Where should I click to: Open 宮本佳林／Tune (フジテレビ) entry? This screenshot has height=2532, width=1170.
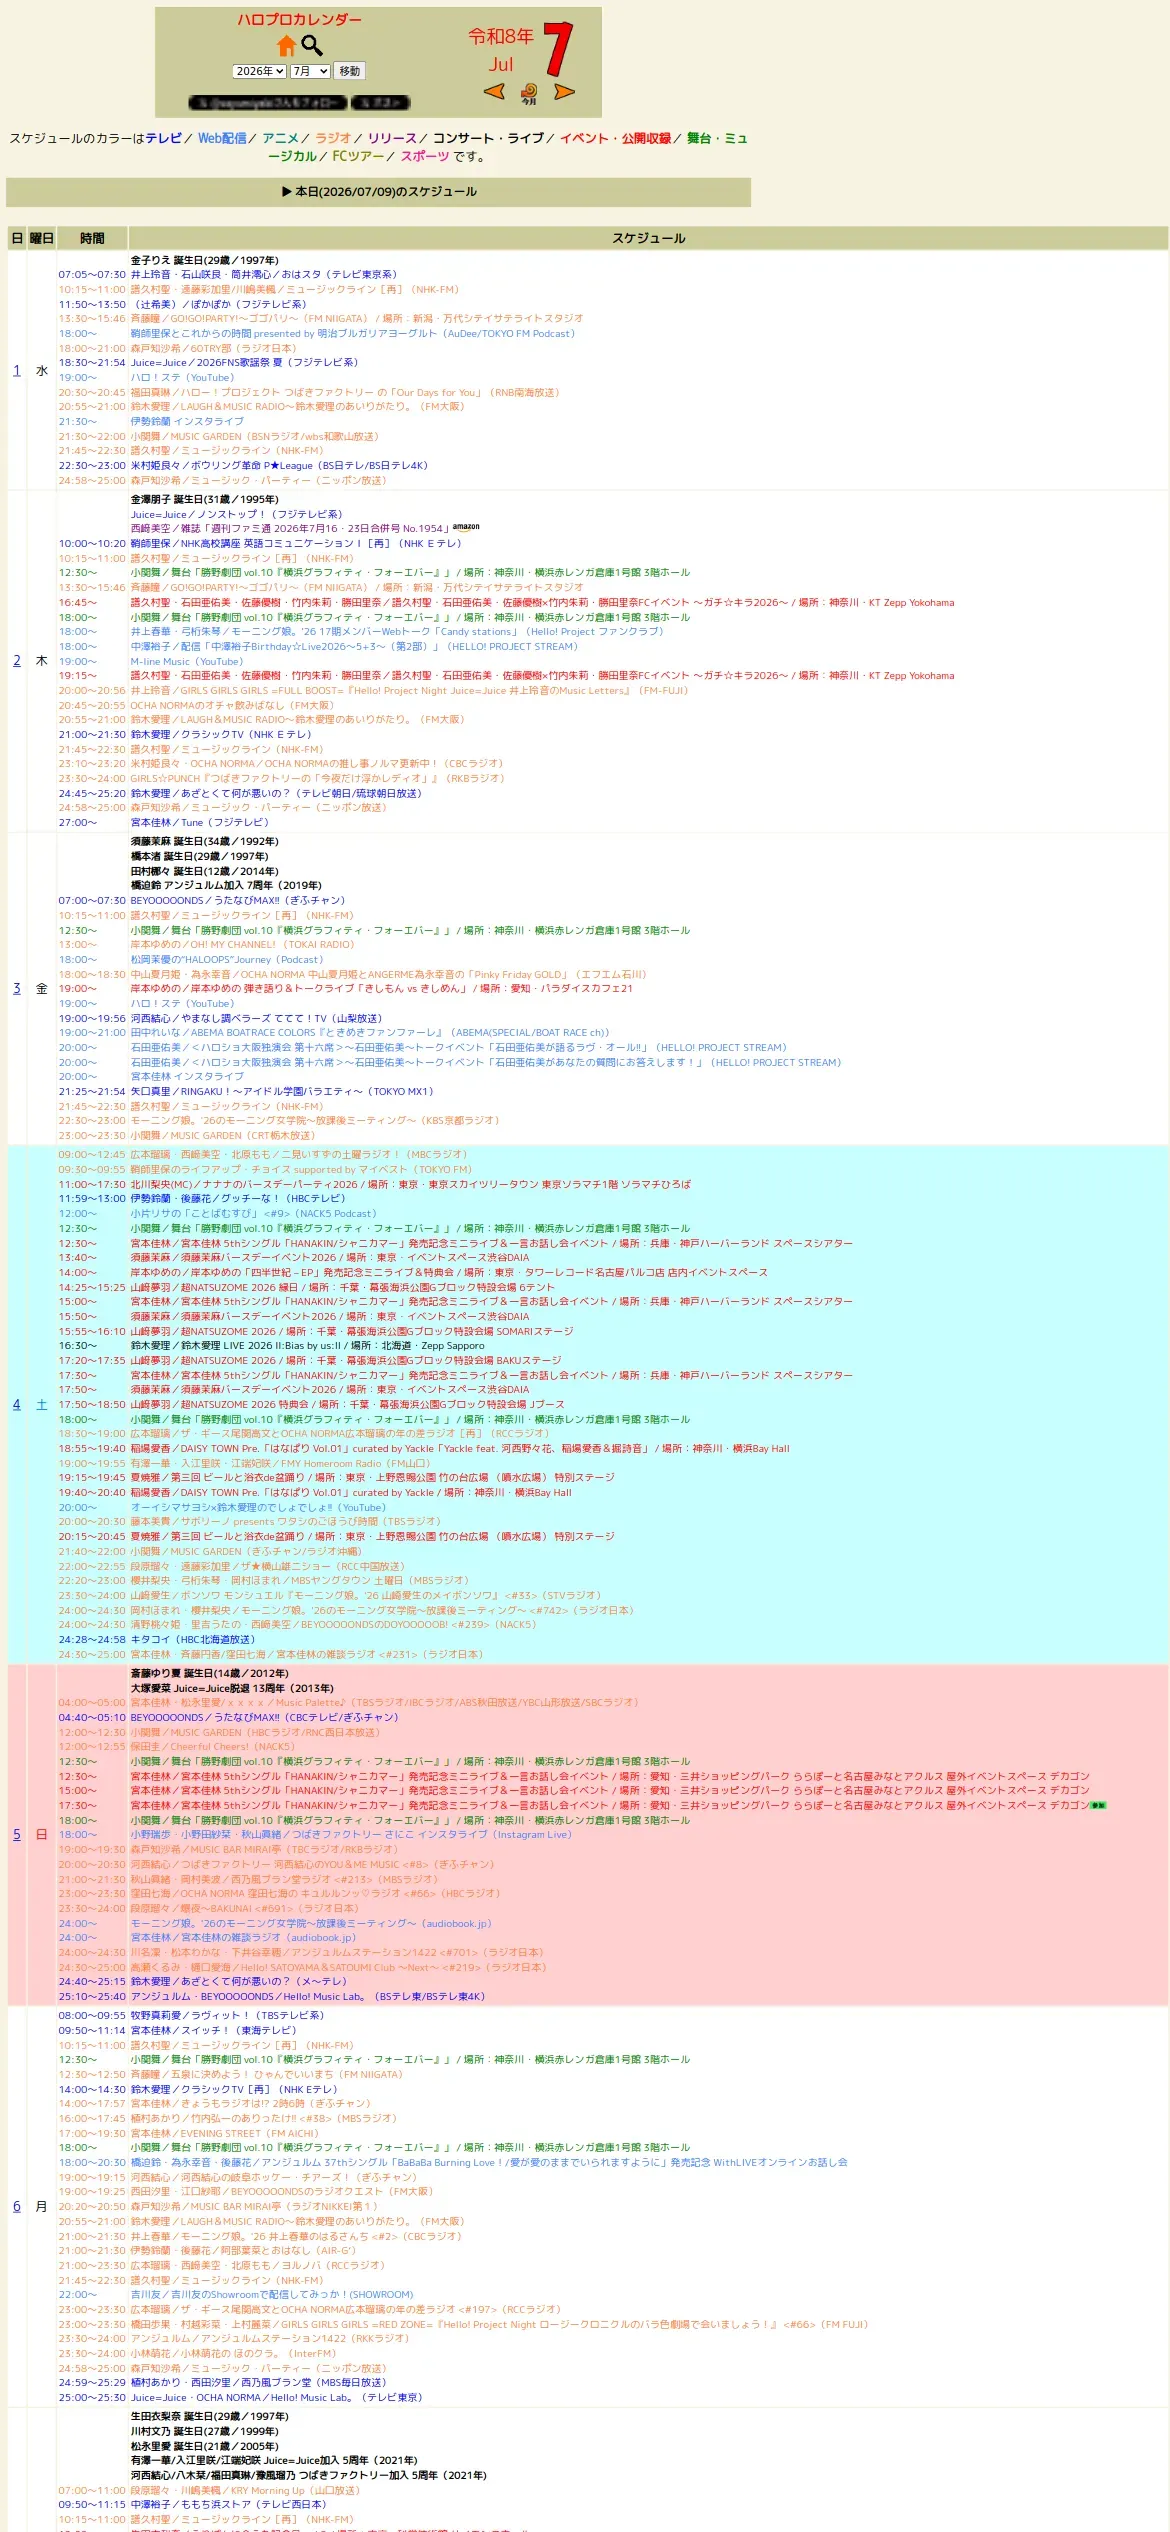point(199,823)
